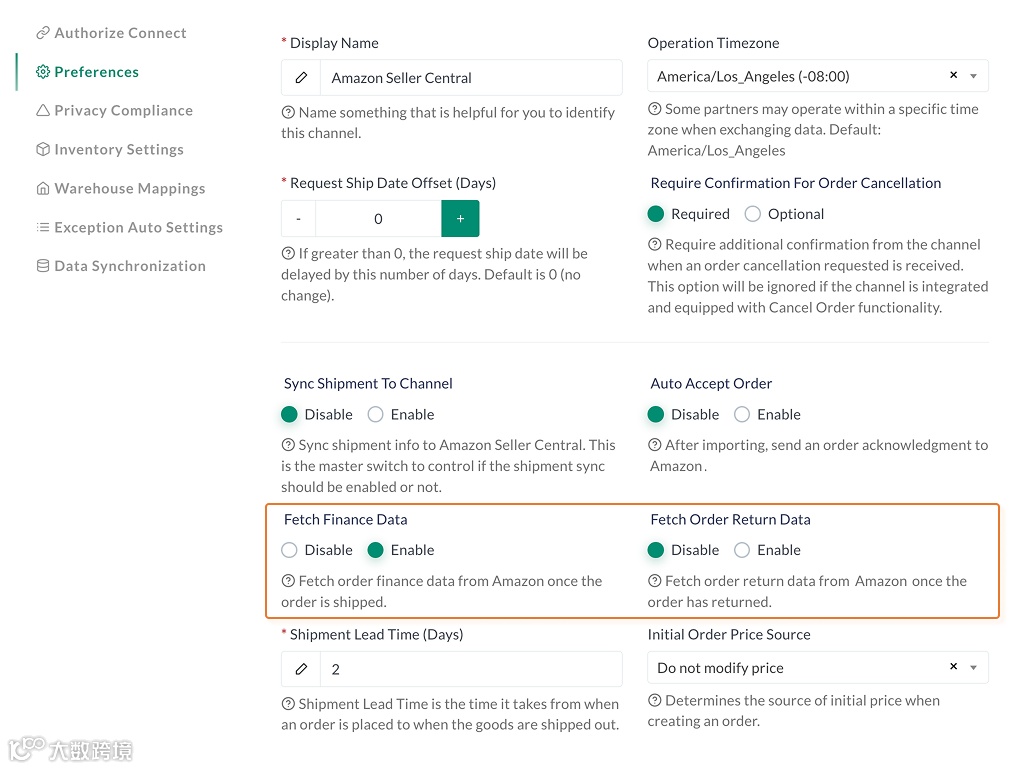
Task: Go to Warehouse Mappings section
Action: (x=129, y=189)
